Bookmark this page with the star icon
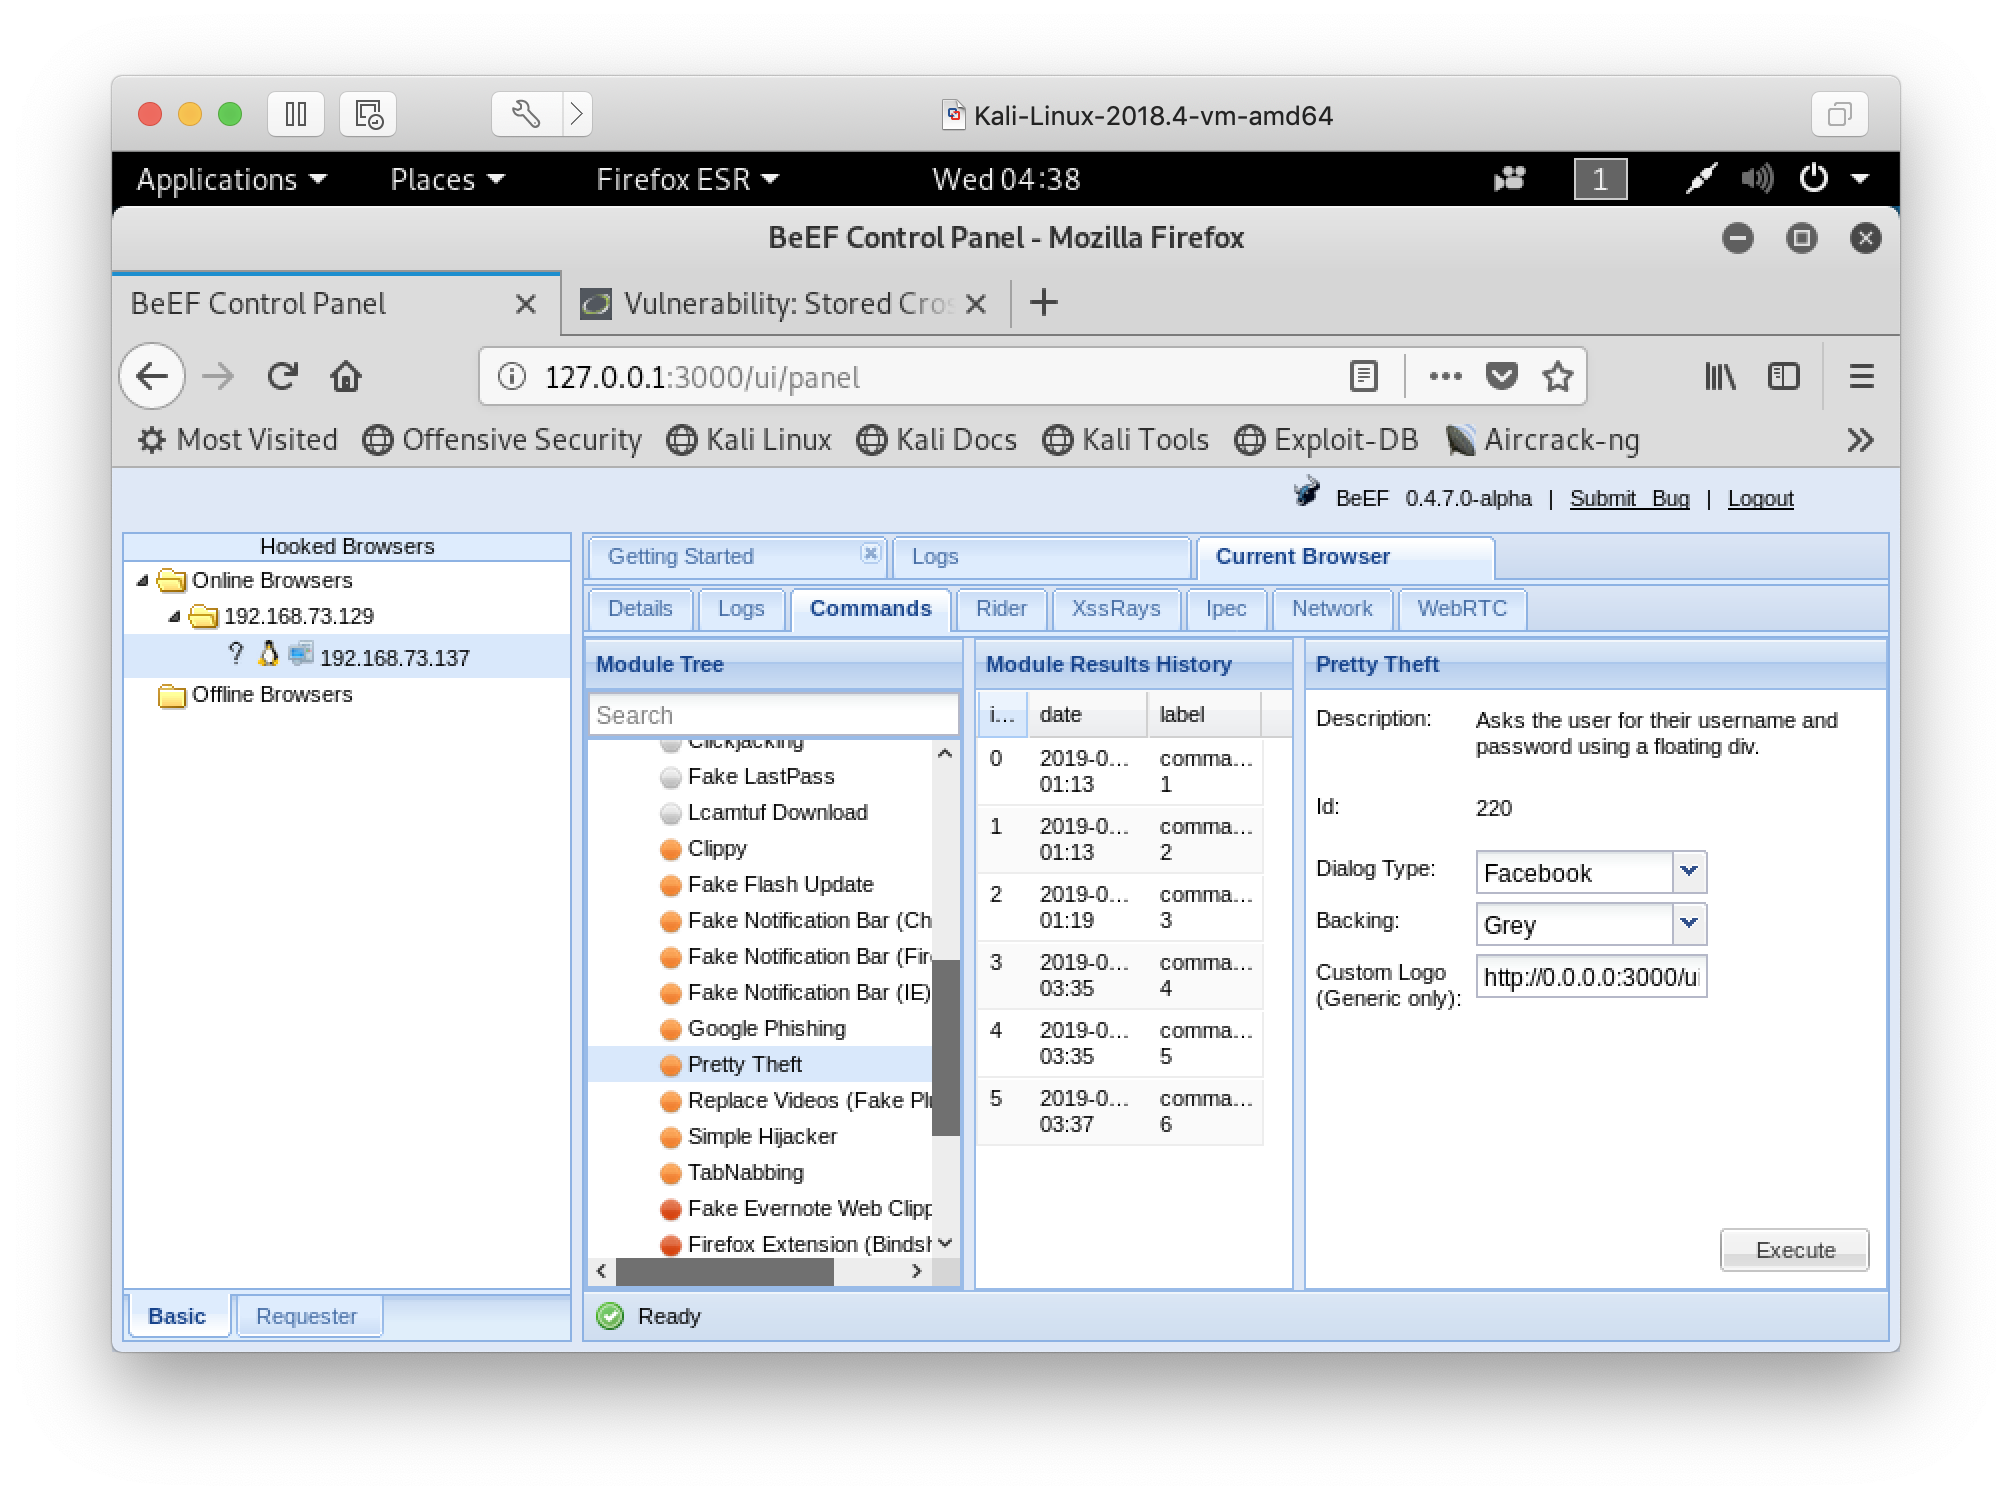The width and height of the screenshot is (2012, 1500). [1557, 377]
